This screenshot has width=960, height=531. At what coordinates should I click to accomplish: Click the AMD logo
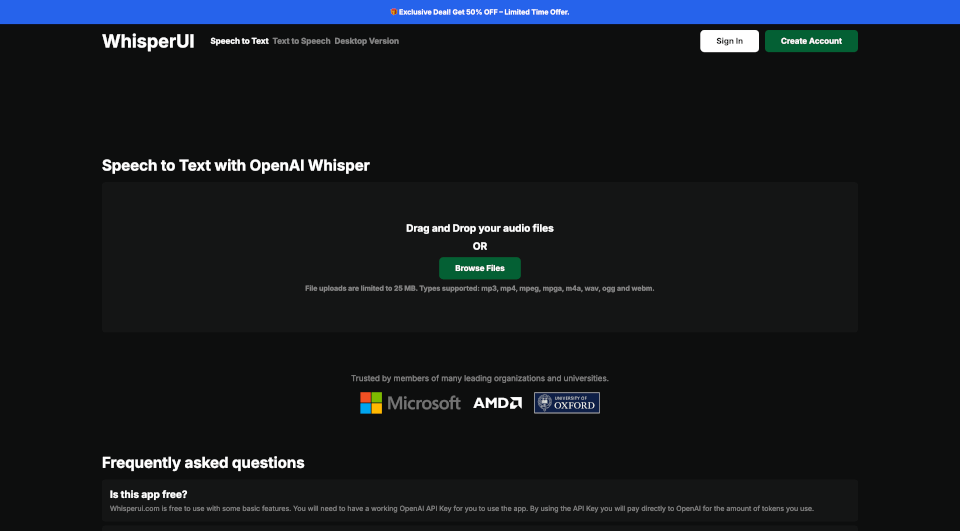(x=498, y=403)
